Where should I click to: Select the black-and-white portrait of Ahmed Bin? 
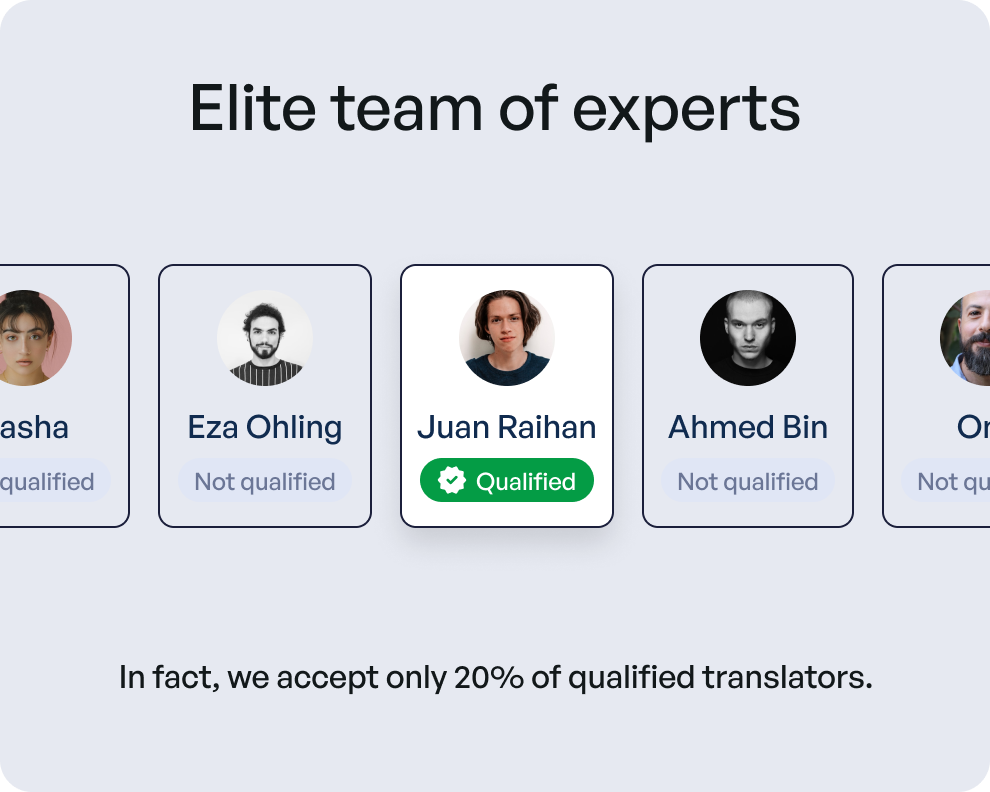[x=747, y=338]
